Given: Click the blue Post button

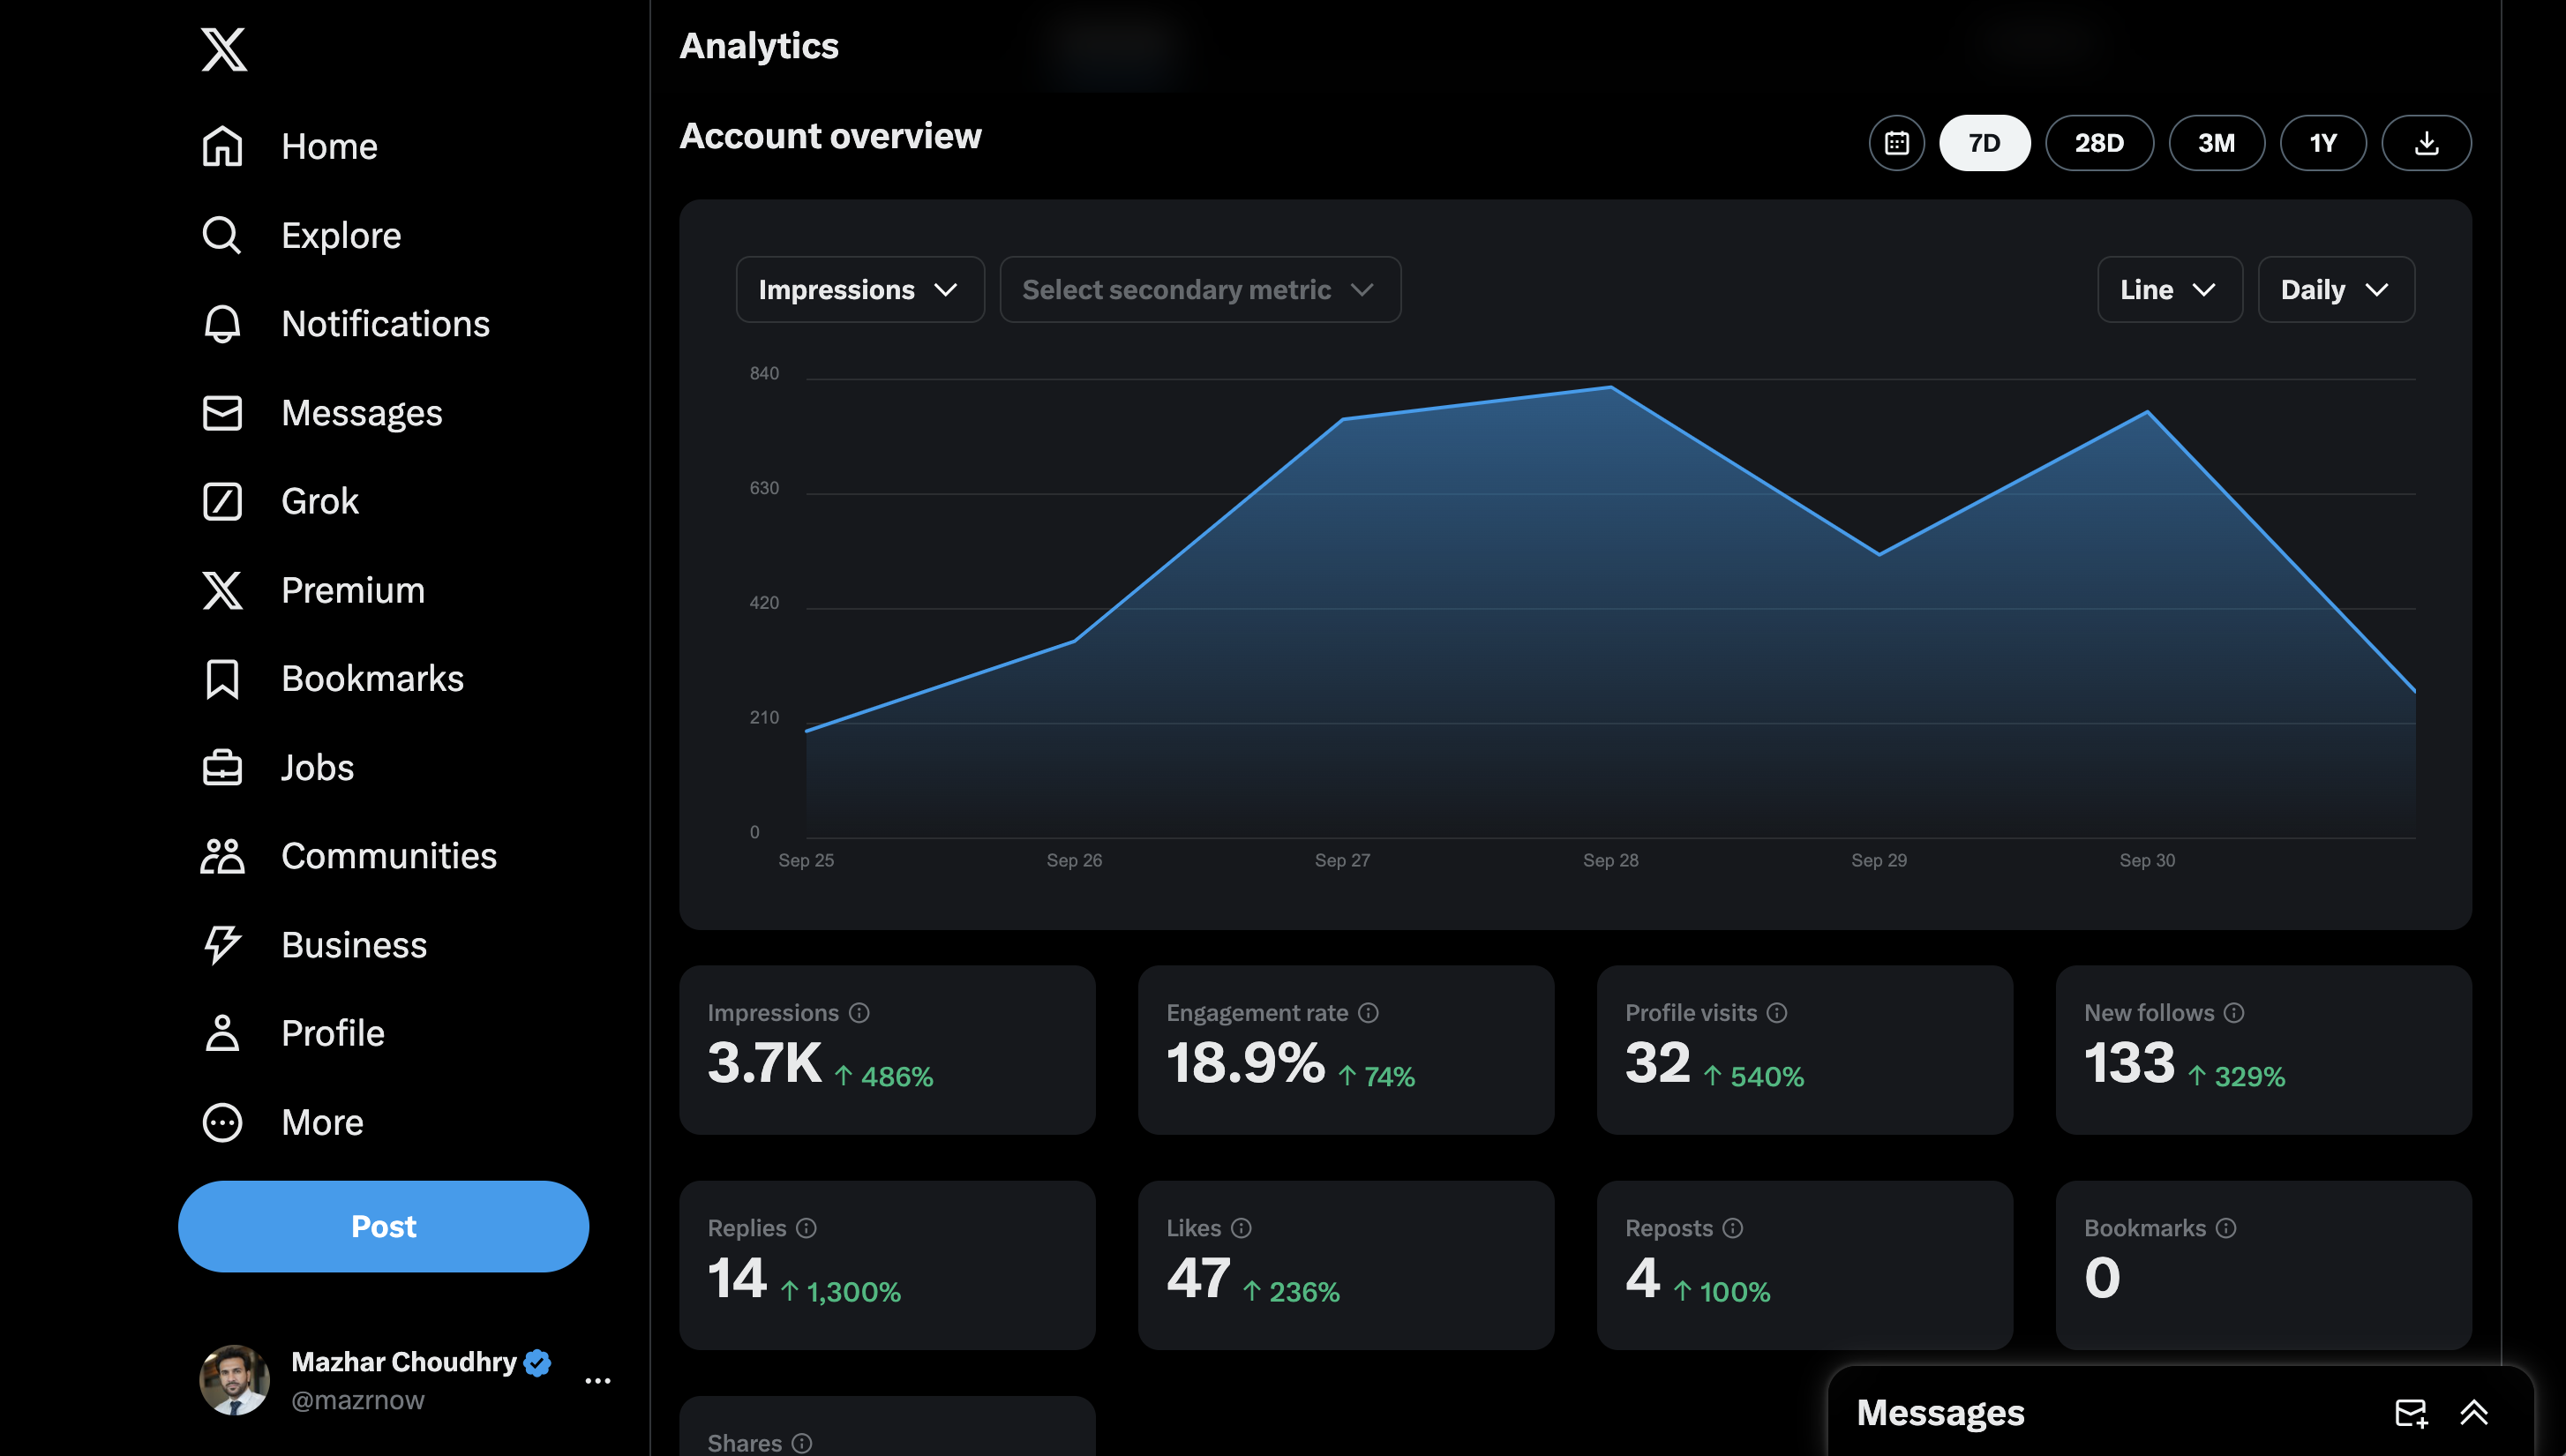Looking at the screenshot, I should pos(383,1226).
